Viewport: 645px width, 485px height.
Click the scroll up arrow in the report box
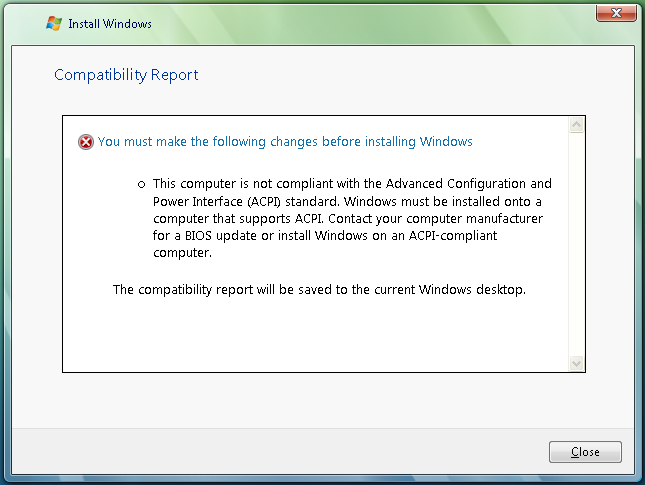click(x=576, y=124)
